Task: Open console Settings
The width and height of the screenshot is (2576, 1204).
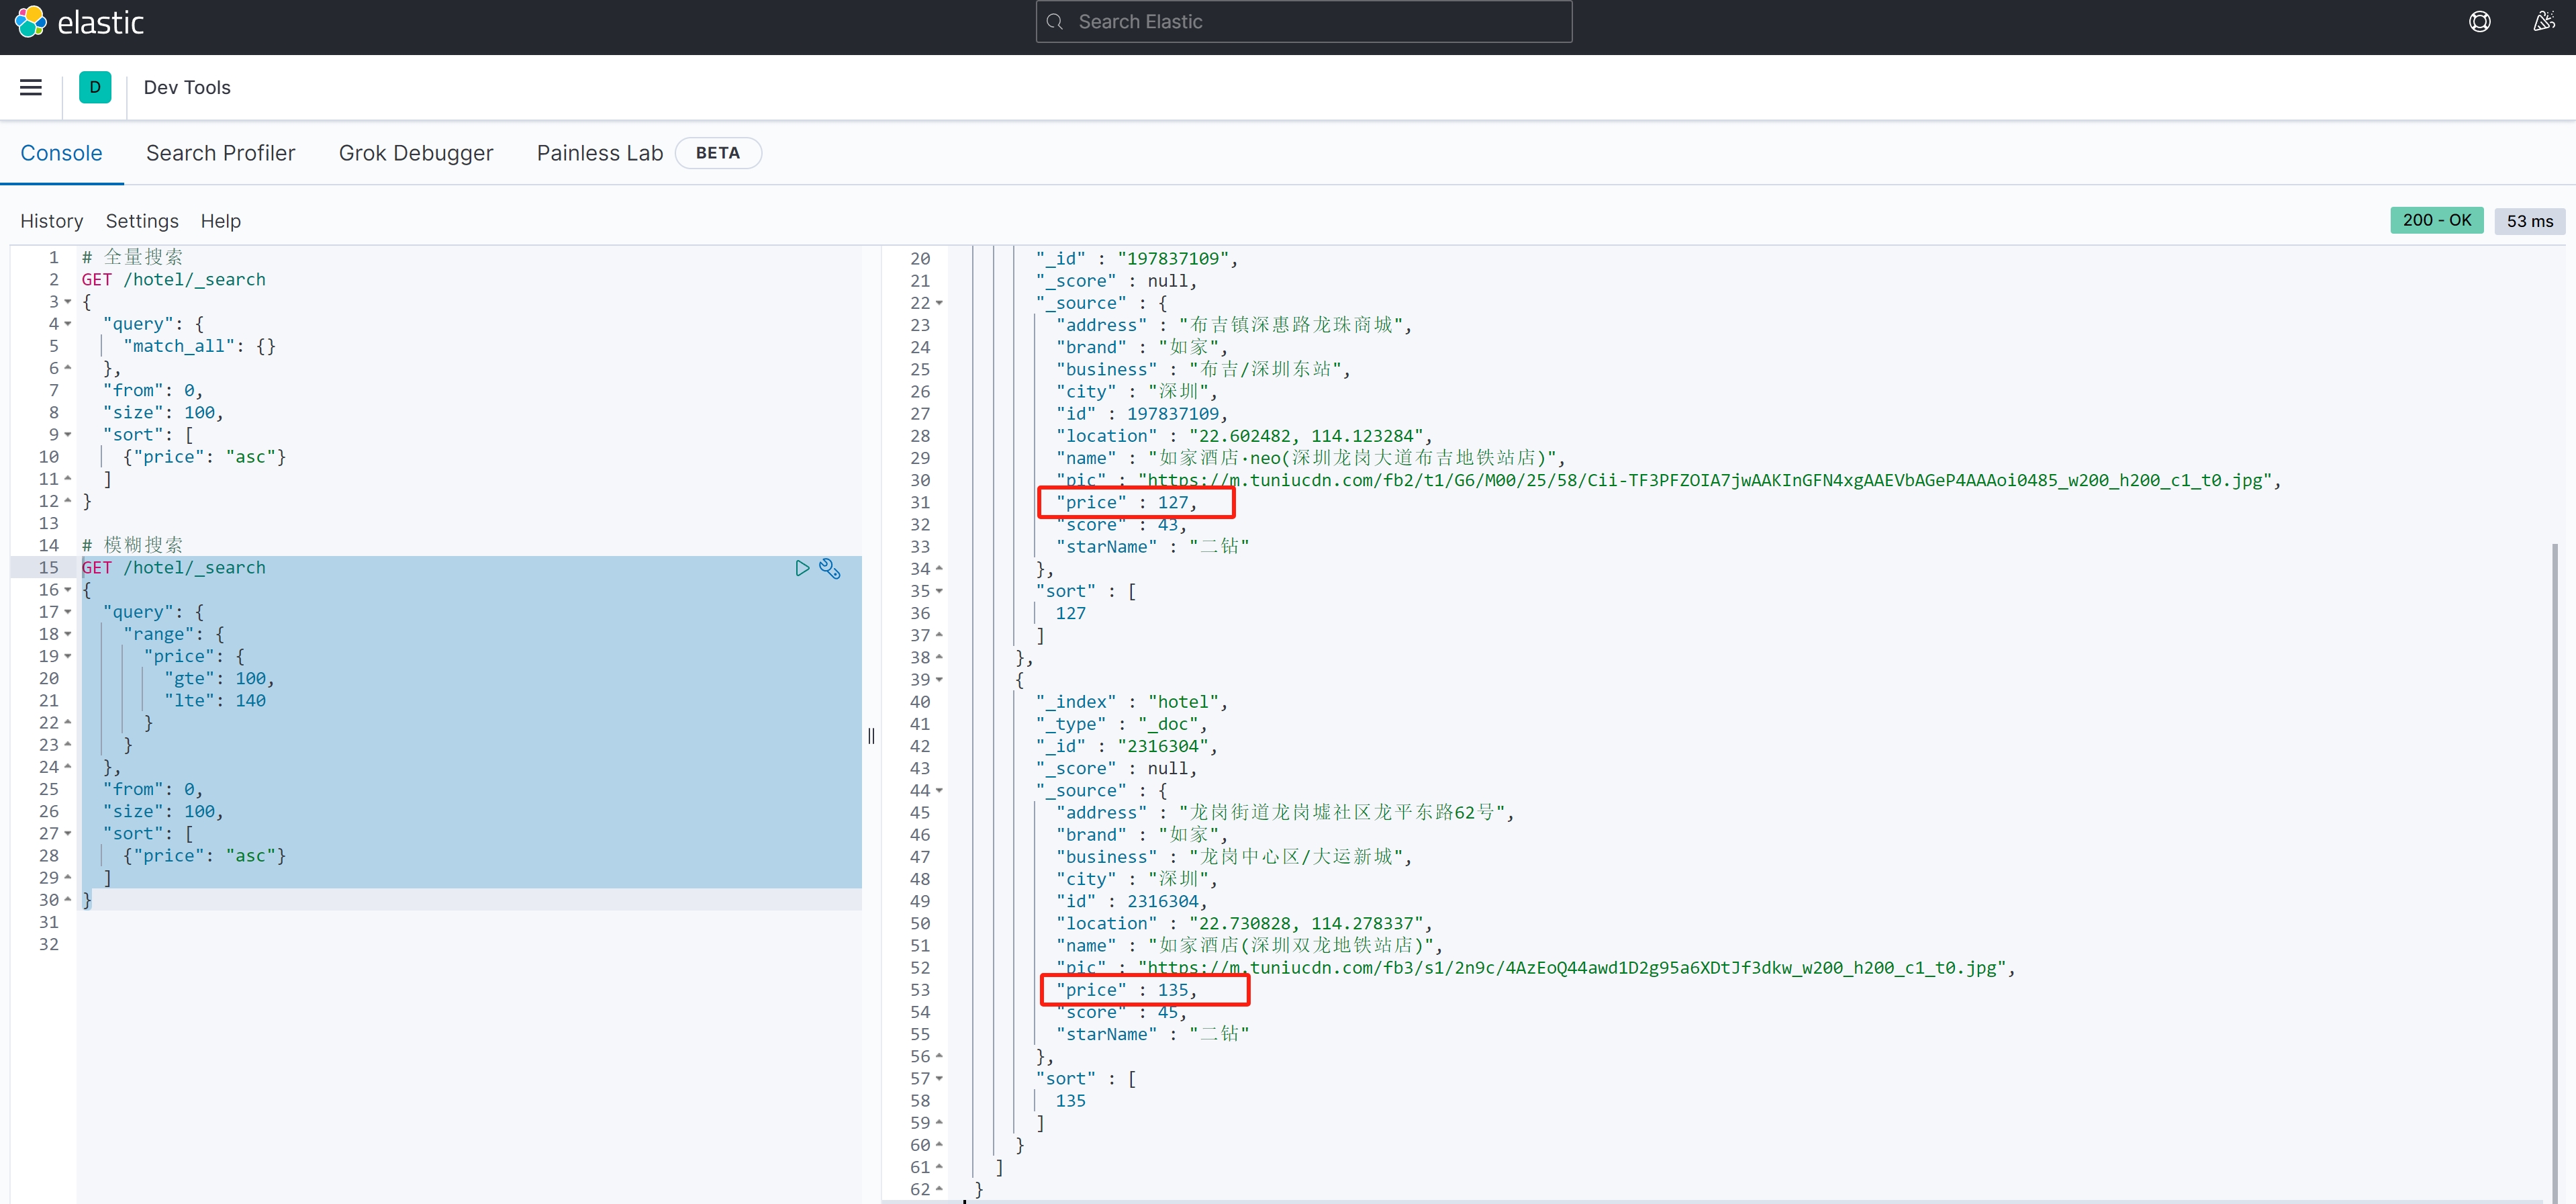Action: pyautogui.click(x=142, y=221)
